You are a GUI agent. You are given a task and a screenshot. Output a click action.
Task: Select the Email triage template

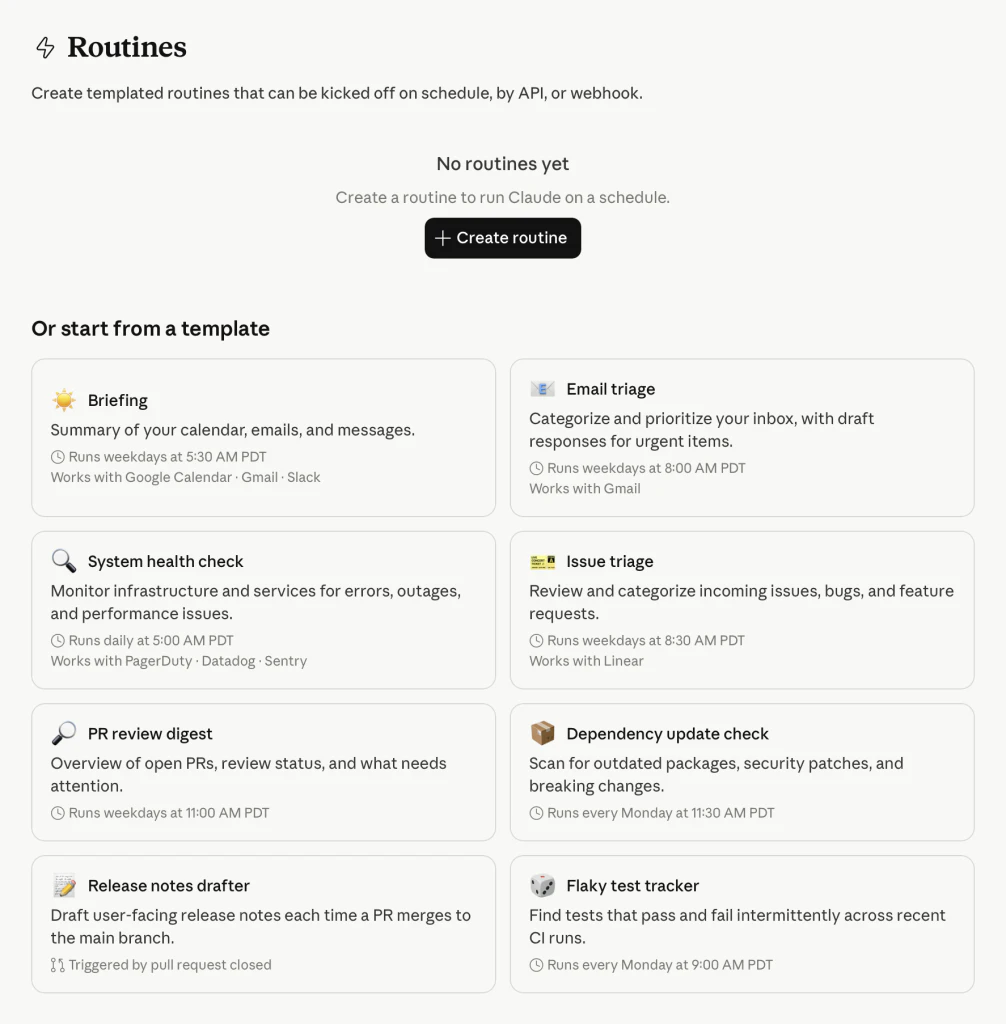742,437
